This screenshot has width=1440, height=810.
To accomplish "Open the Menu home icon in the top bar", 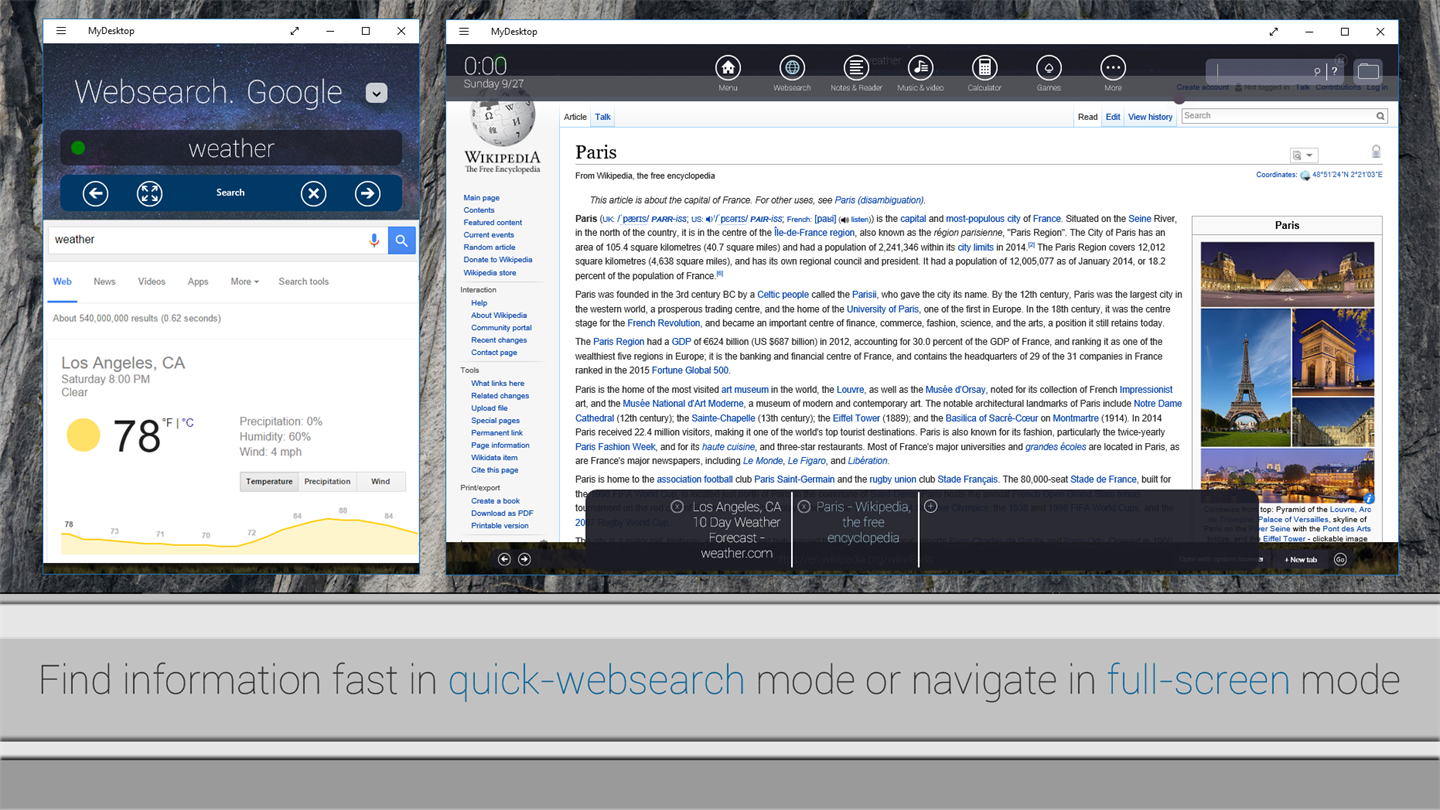I will [728, 68].
